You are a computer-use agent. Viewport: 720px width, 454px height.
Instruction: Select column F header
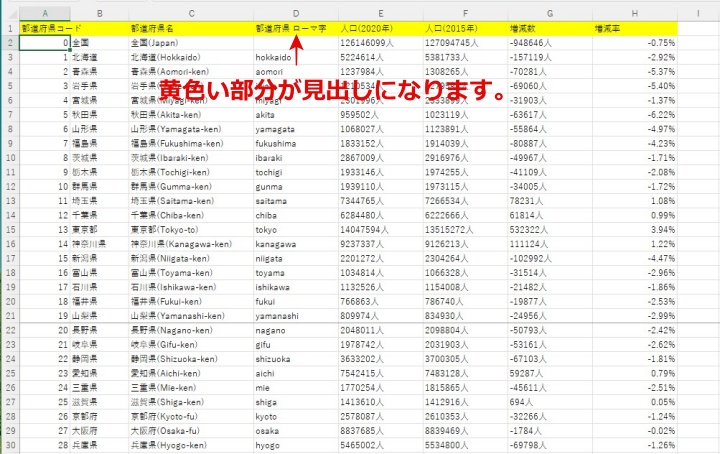tap(465, 13)
